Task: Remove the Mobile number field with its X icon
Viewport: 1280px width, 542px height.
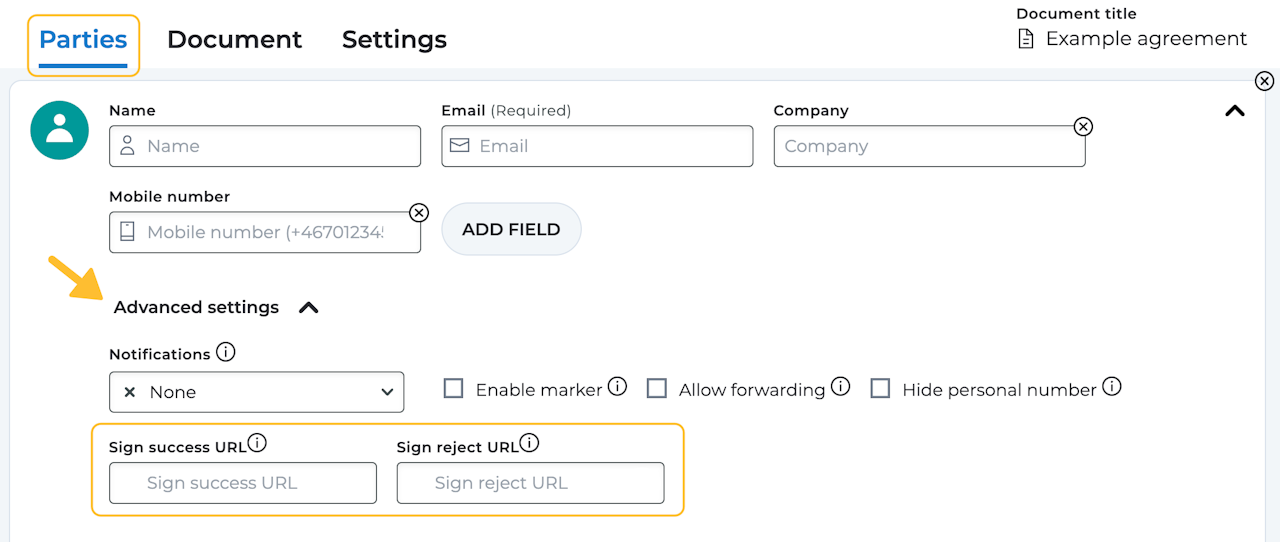Action: click(x=419, y=212)
